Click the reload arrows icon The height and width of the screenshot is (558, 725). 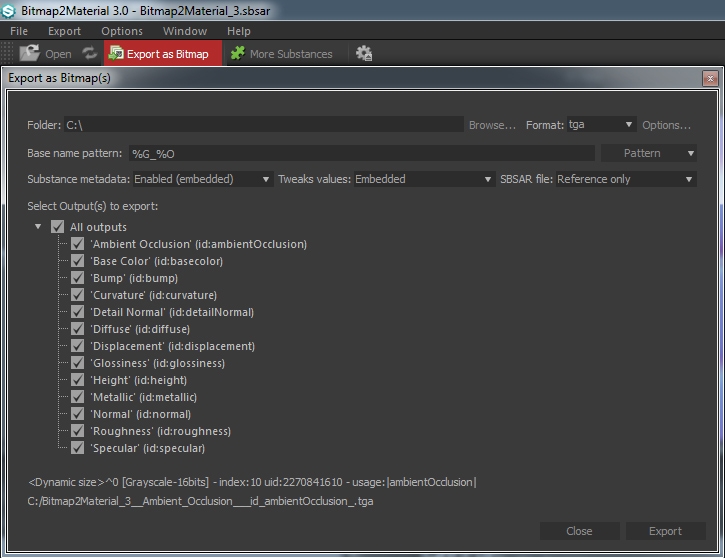(x=89, y=53)
